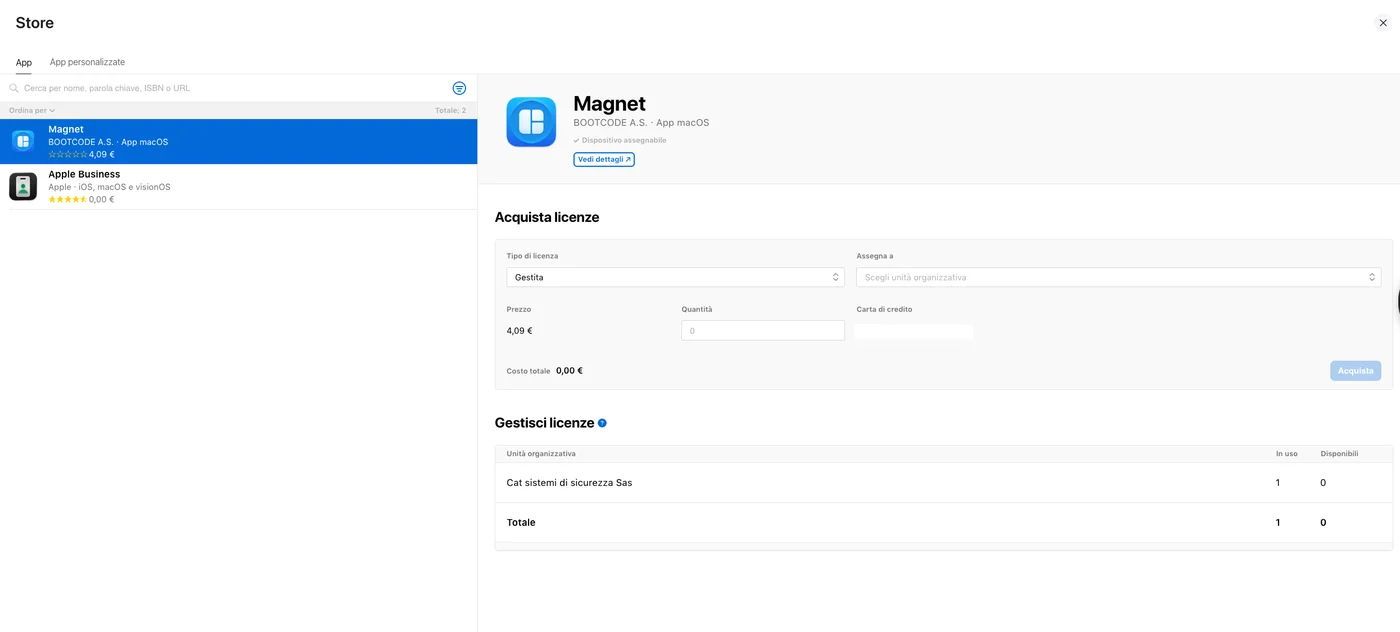This screenshot has width=1400, height=632.
Task: Click the Carta di credito field
Action: coord(914,331)
